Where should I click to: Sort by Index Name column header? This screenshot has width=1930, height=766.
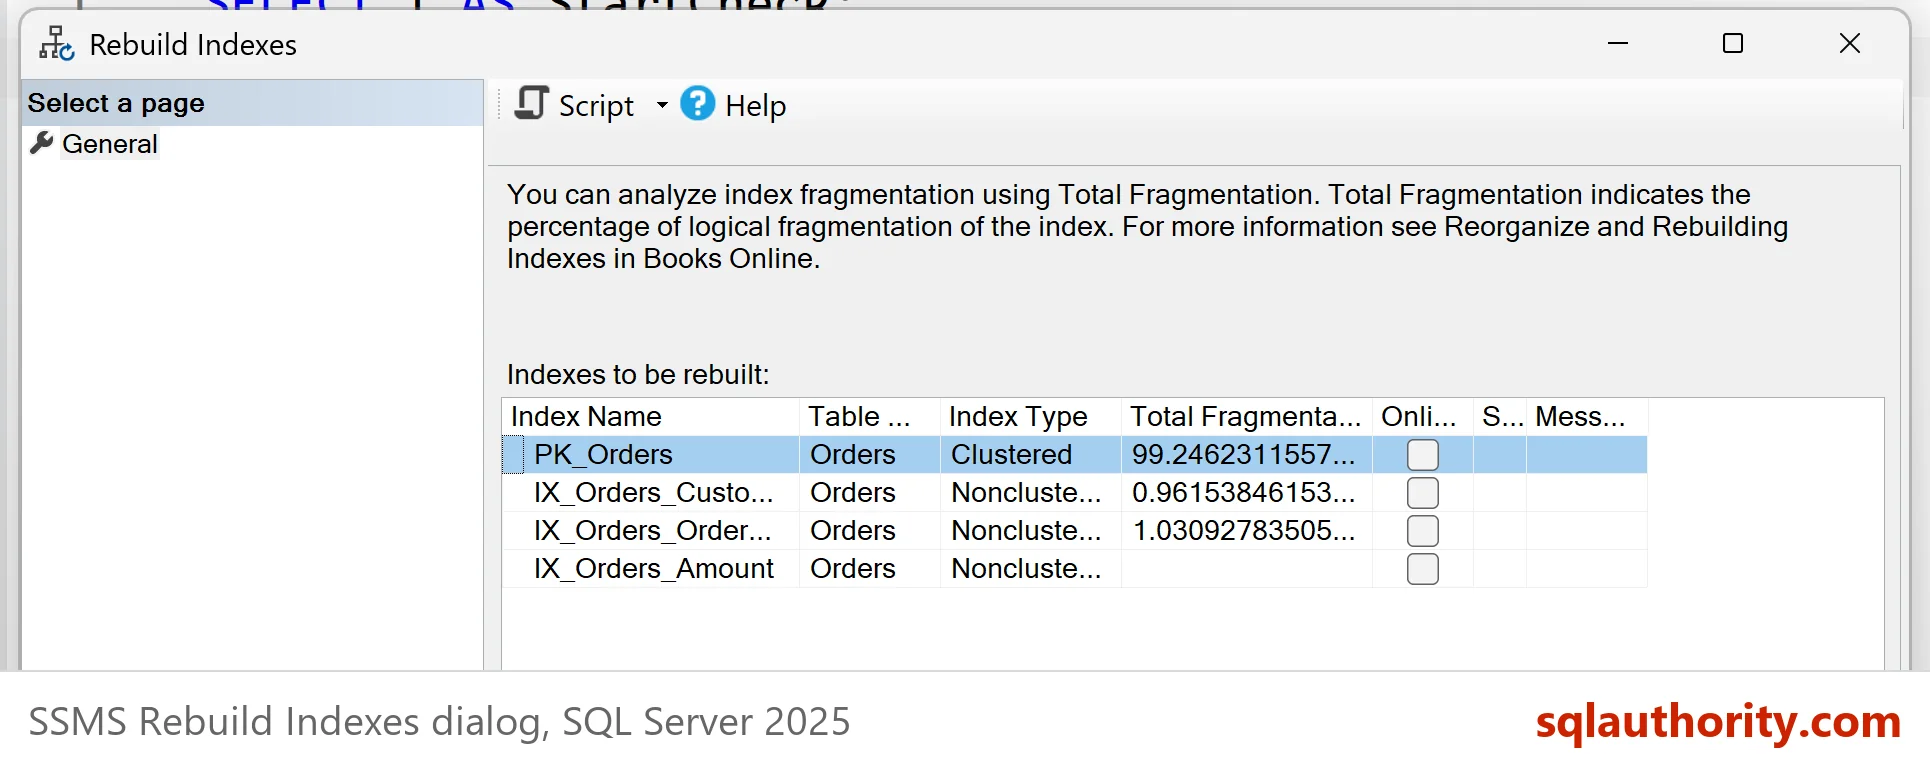650,416
